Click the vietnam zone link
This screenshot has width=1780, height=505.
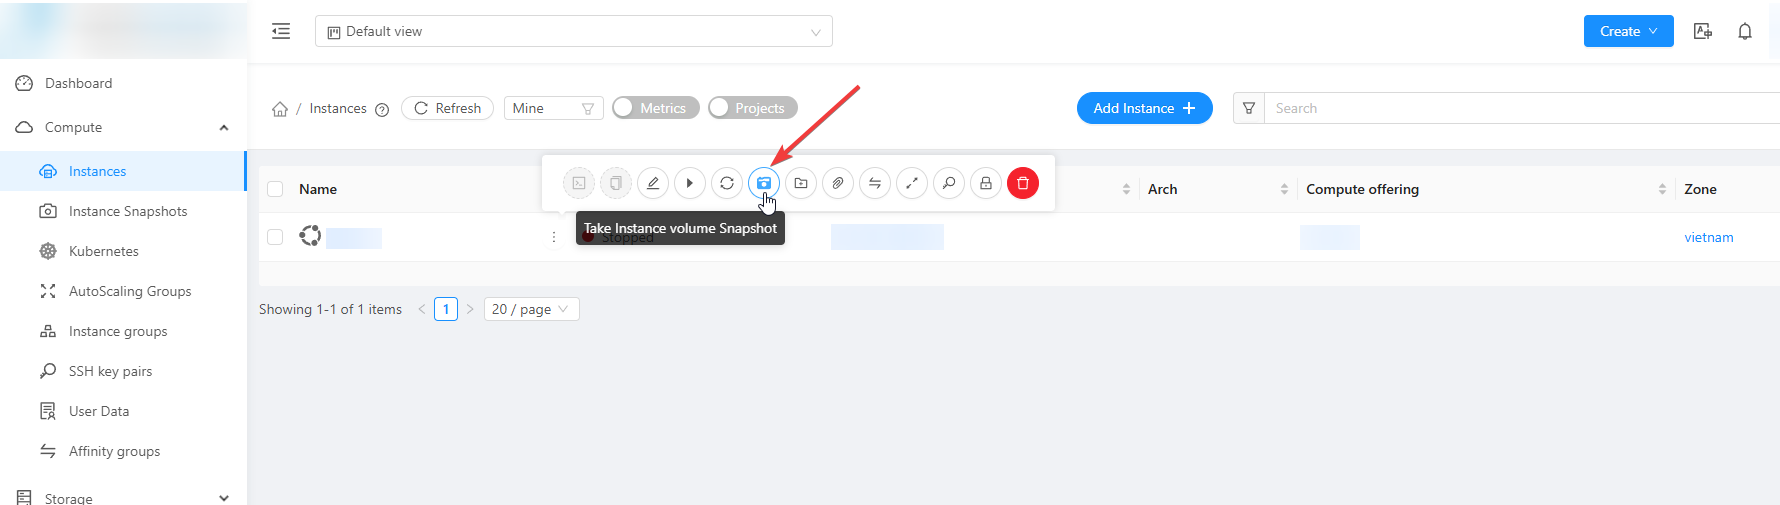[1708, 237]
